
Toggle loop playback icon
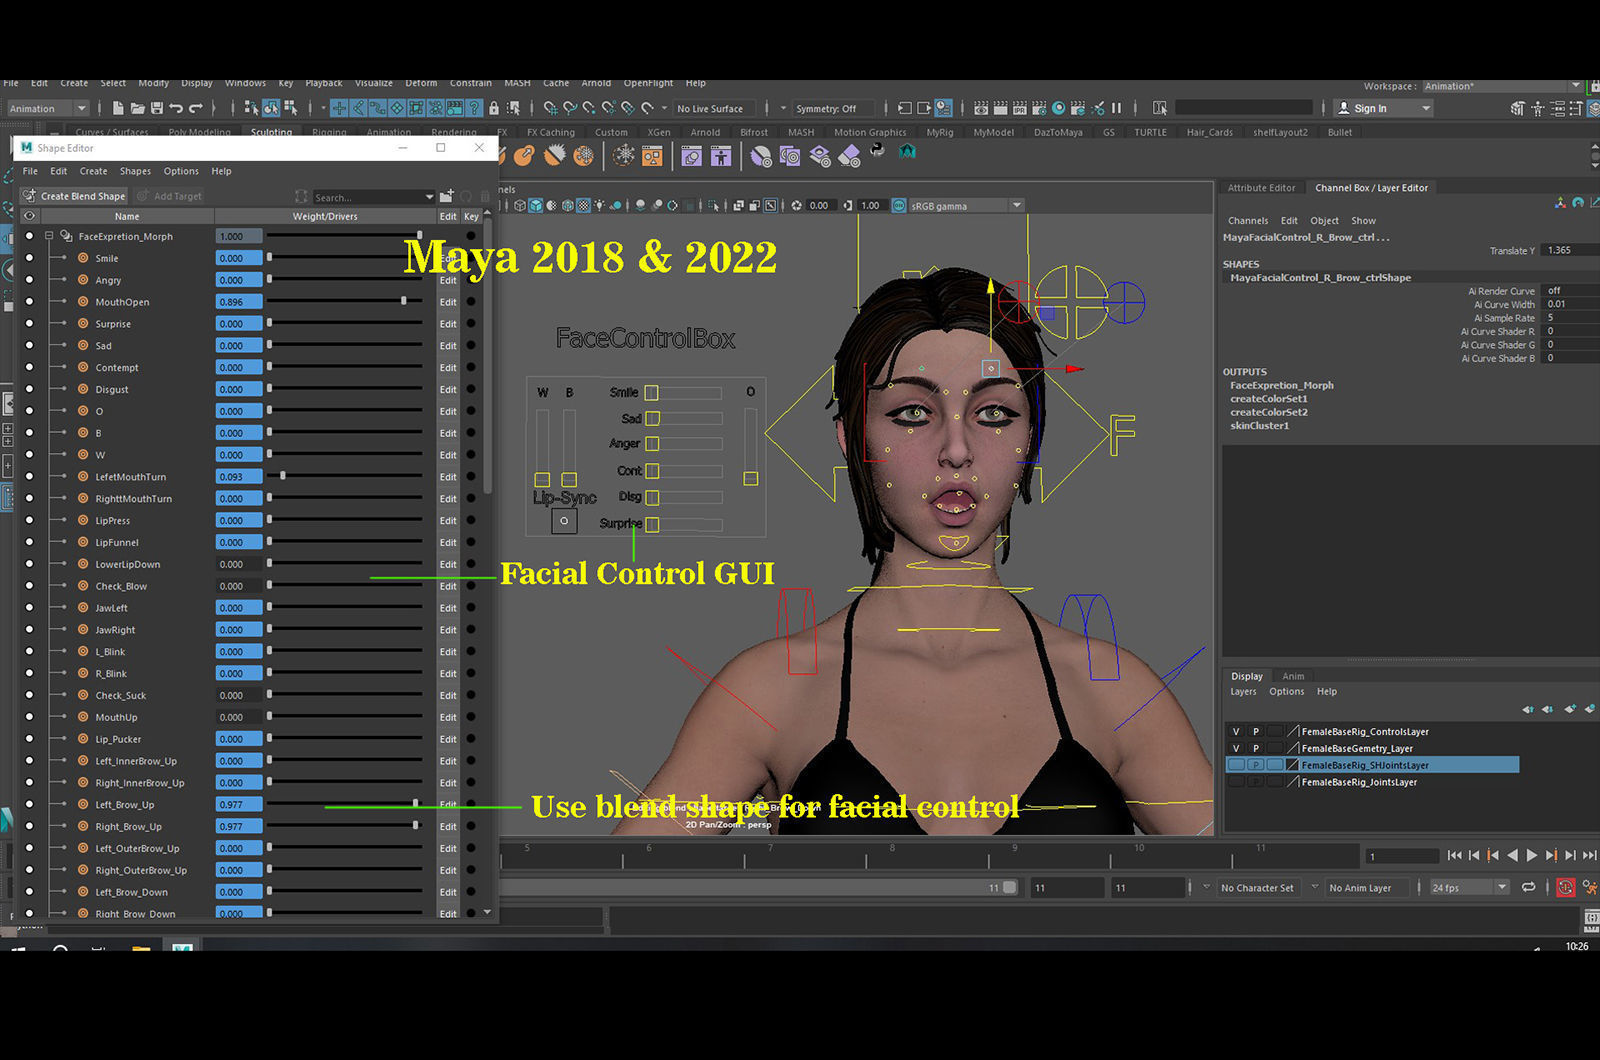click(x=1529, y=887)
